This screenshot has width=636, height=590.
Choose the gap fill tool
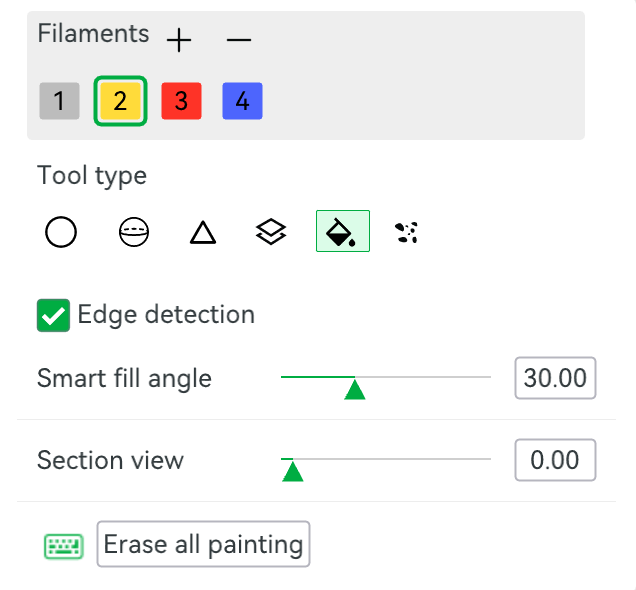tap(406, 233)
